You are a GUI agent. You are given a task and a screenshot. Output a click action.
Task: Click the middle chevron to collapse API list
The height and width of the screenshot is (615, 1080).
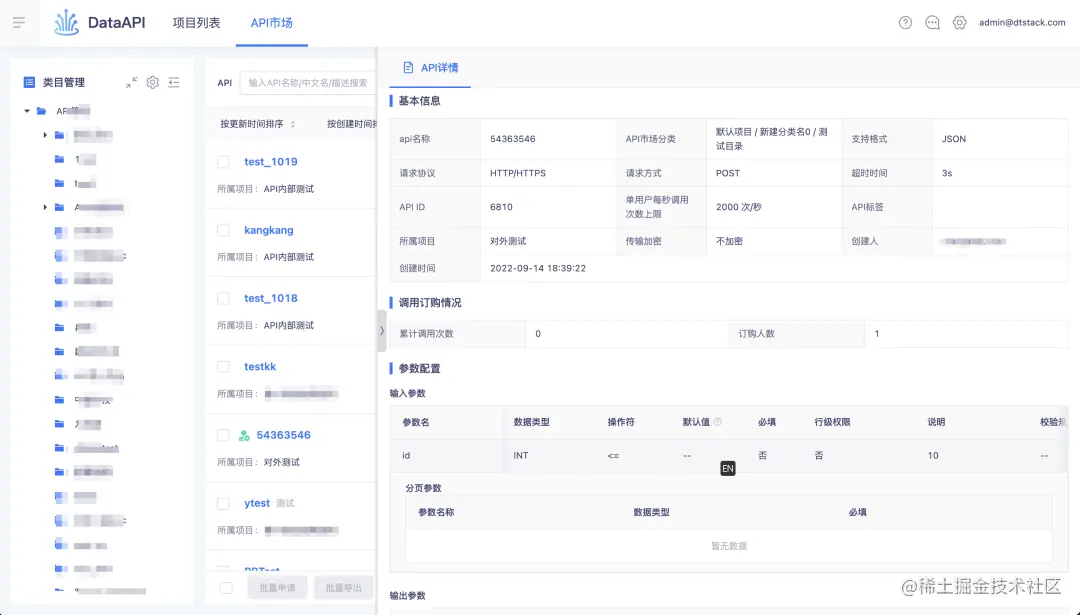381,331
